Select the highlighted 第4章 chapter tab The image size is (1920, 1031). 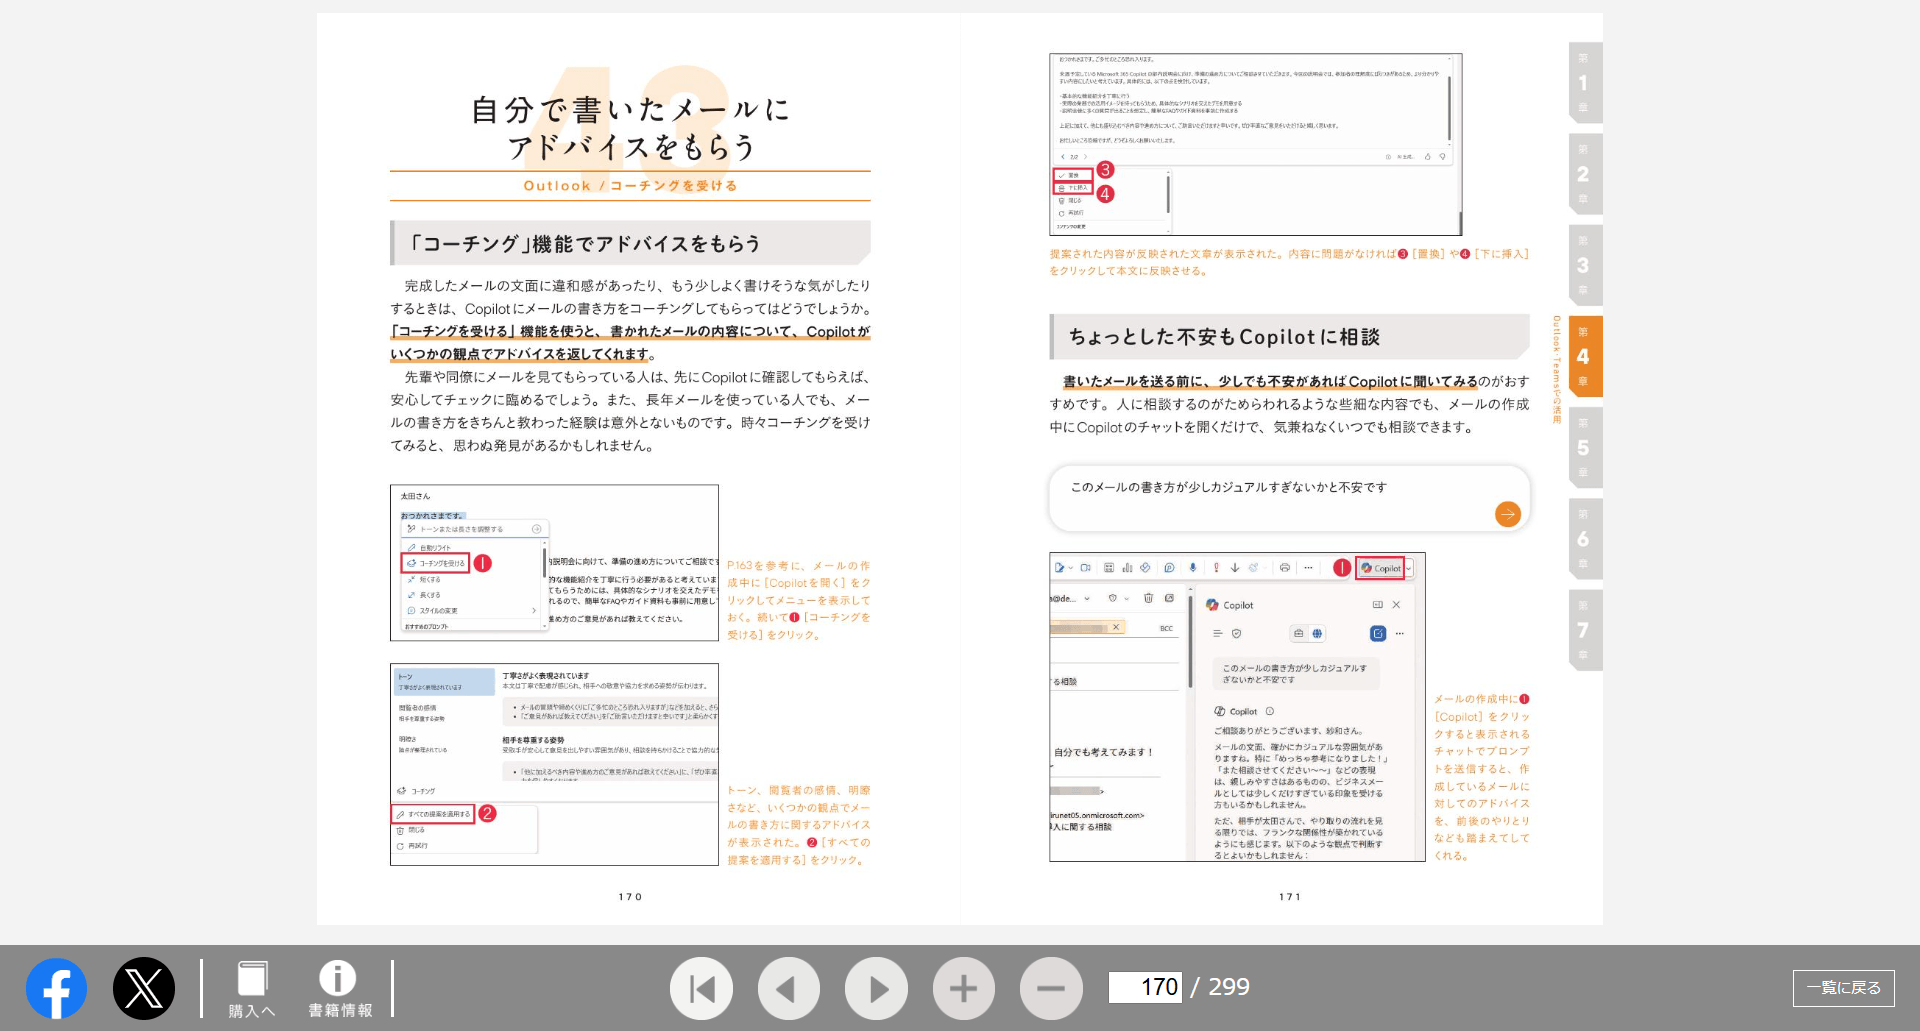point(1584,355)
